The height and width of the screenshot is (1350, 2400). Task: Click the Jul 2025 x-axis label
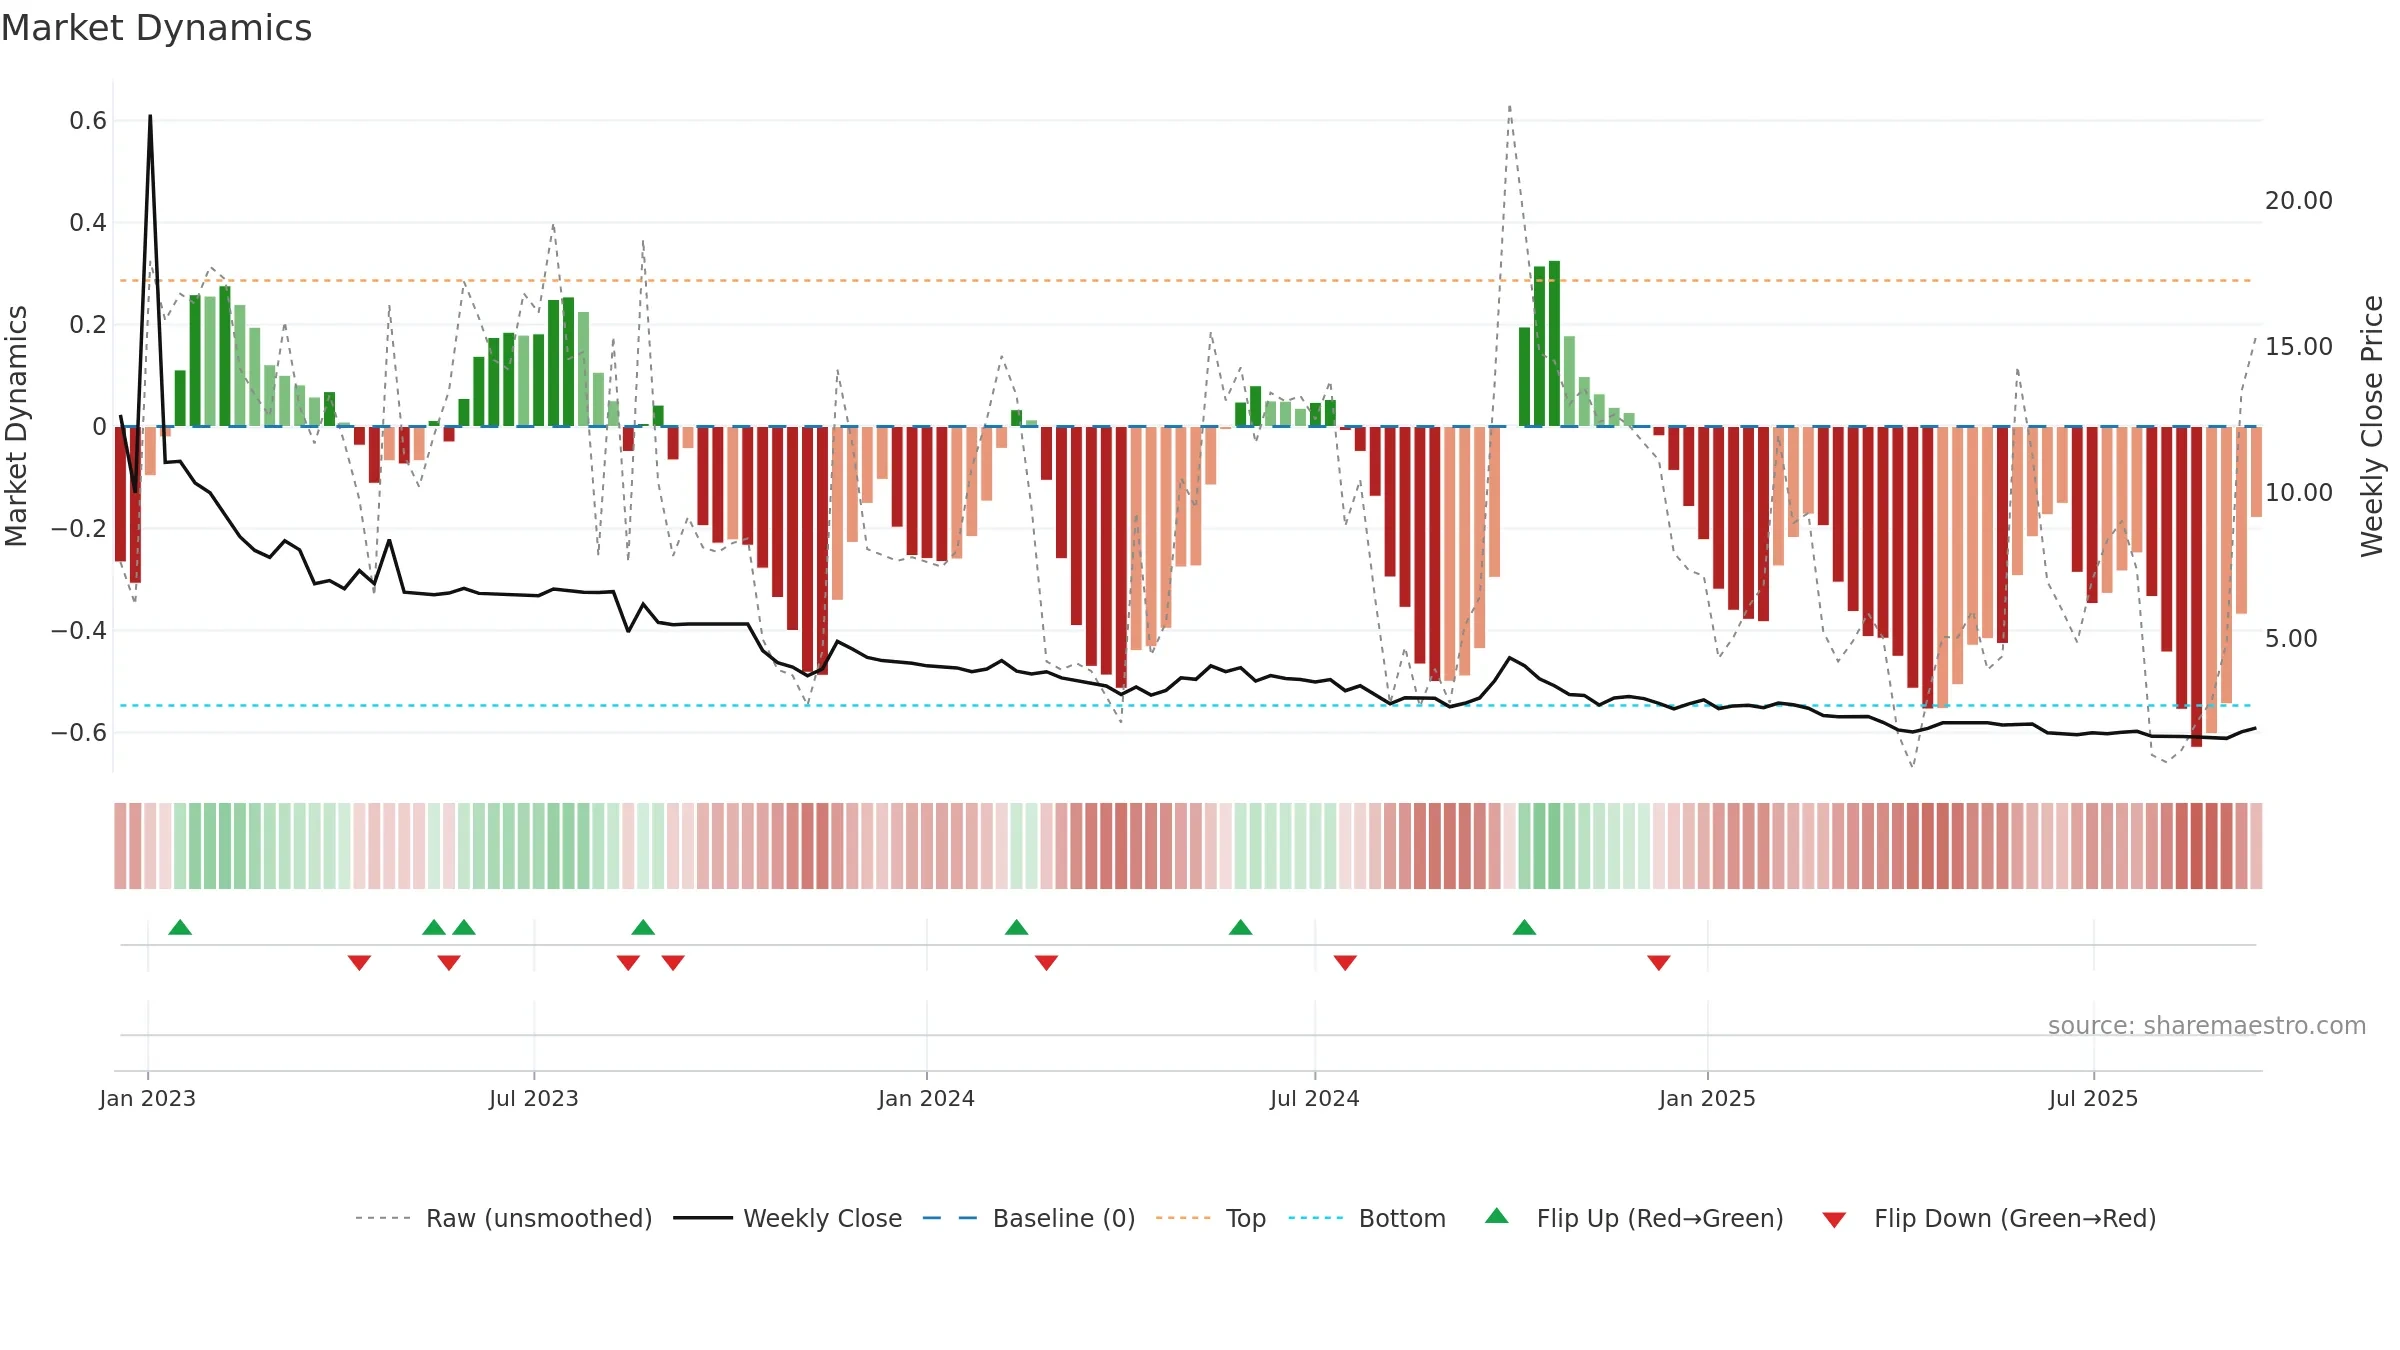click(x=2094, y=1098)
